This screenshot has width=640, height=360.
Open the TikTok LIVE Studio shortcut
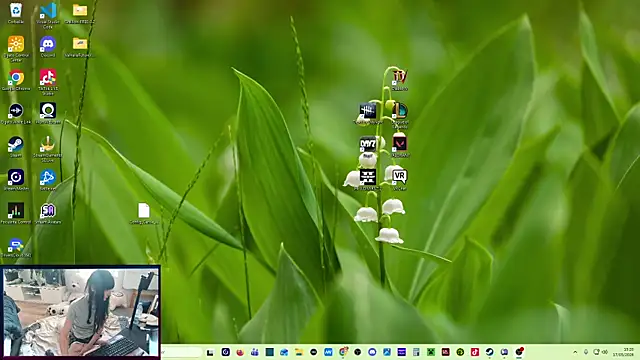pyautogui.click(x=48, y=78)
